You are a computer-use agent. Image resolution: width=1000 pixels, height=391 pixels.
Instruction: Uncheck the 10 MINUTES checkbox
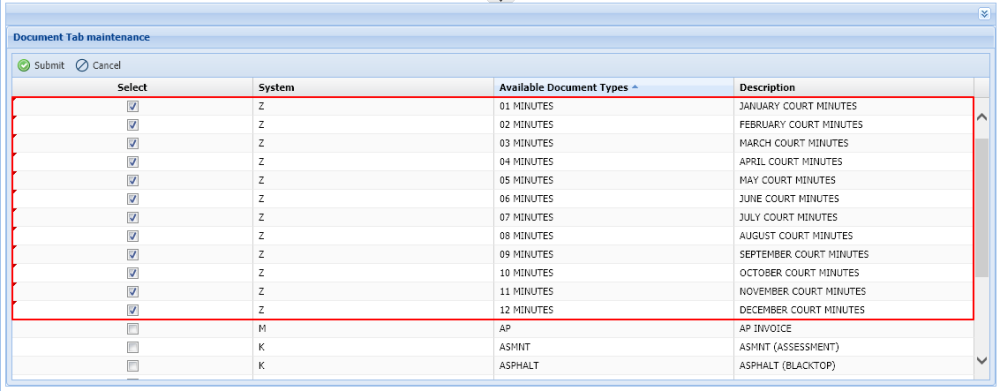(133, 273)
